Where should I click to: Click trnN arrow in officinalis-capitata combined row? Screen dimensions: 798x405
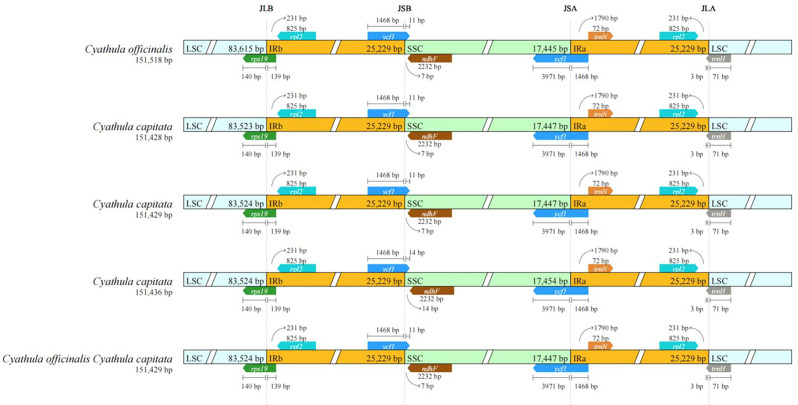[601, 346]
